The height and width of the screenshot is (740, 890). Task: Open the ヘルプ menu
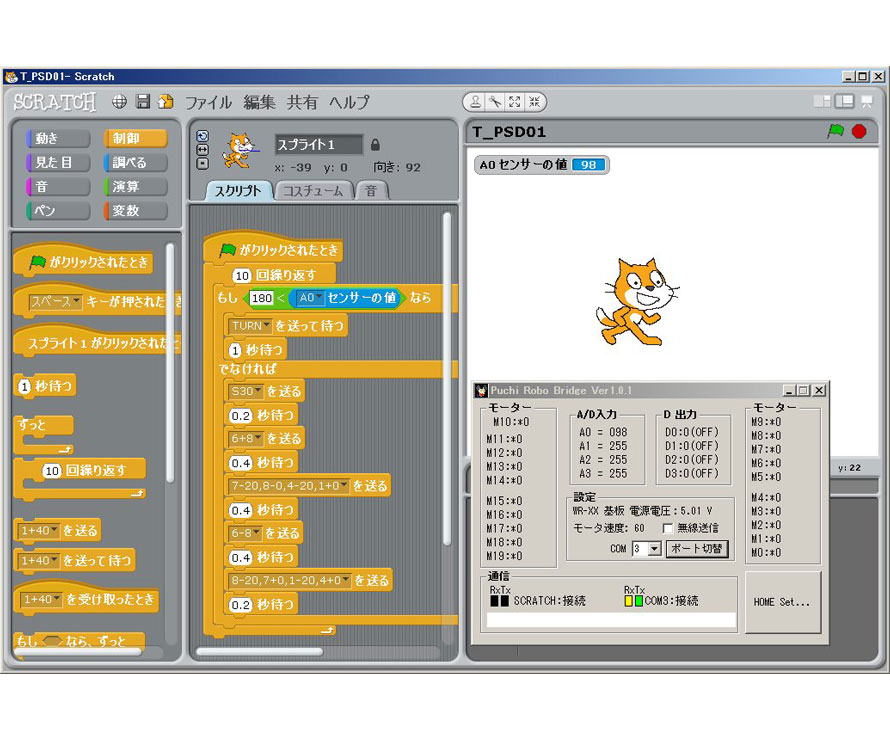point(349,102)
